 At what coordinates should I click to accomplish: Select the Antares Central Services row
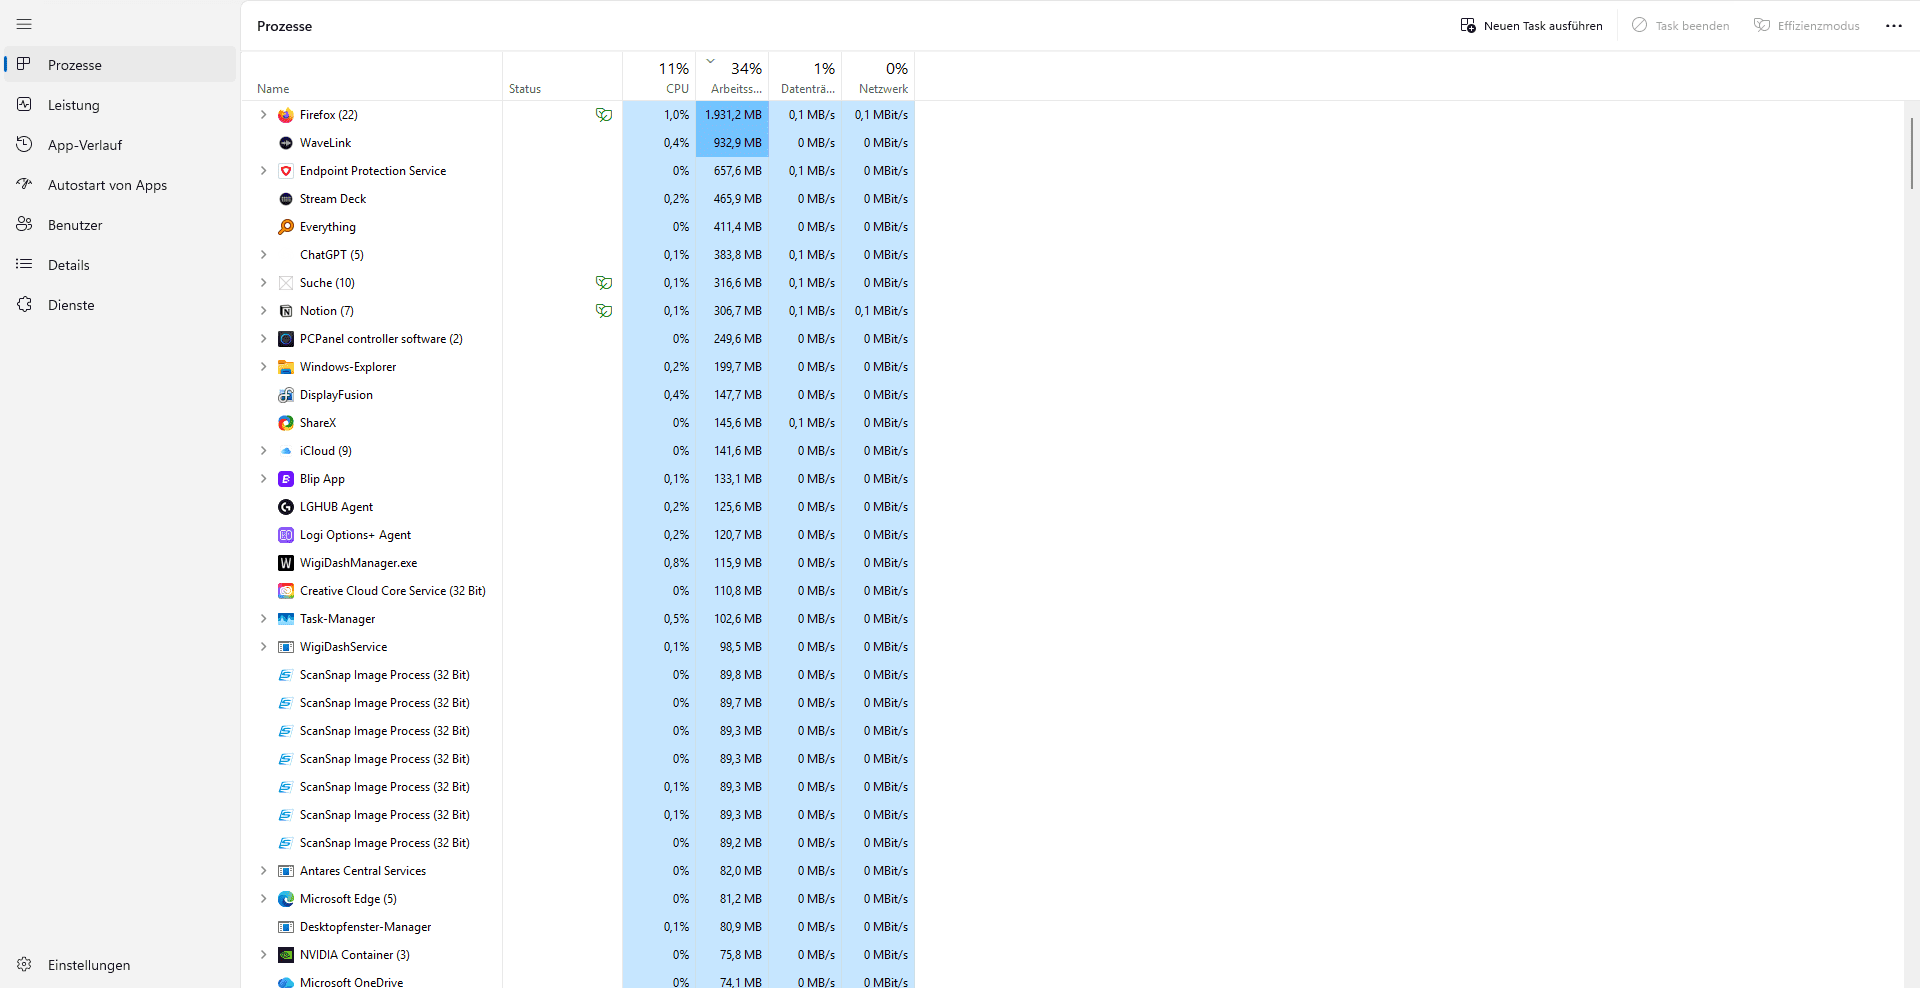pos(578,871)
